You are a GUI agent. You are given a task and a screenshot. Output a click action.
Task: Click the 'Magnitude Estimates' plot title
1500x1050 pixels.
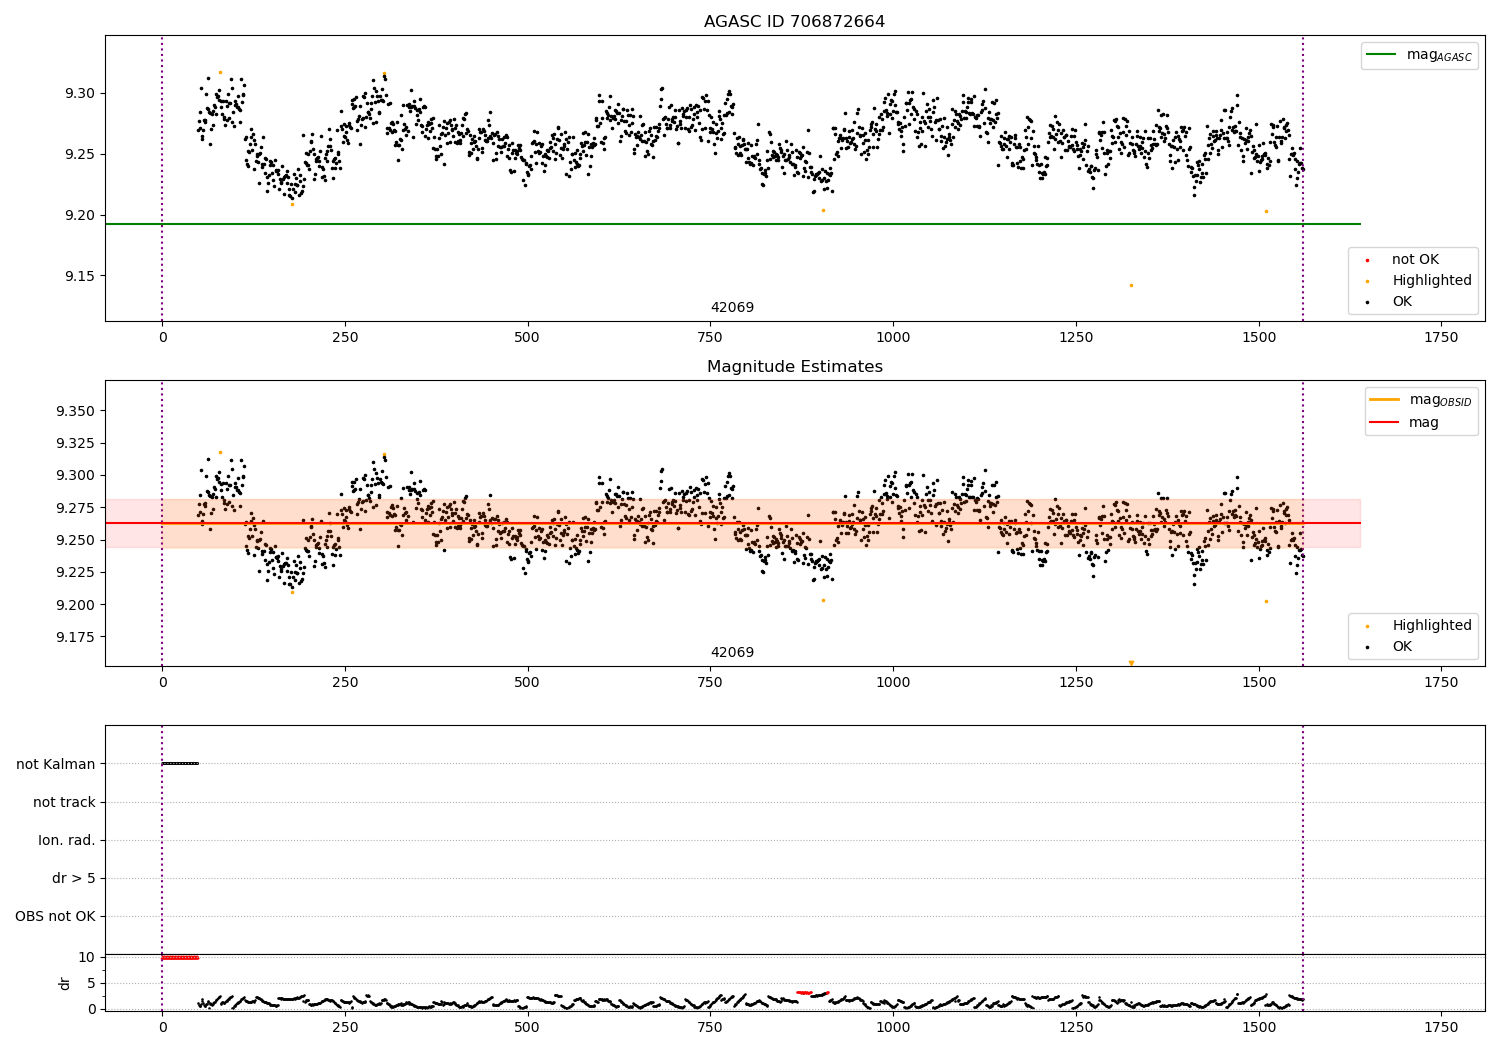click(x=794, y=367)
